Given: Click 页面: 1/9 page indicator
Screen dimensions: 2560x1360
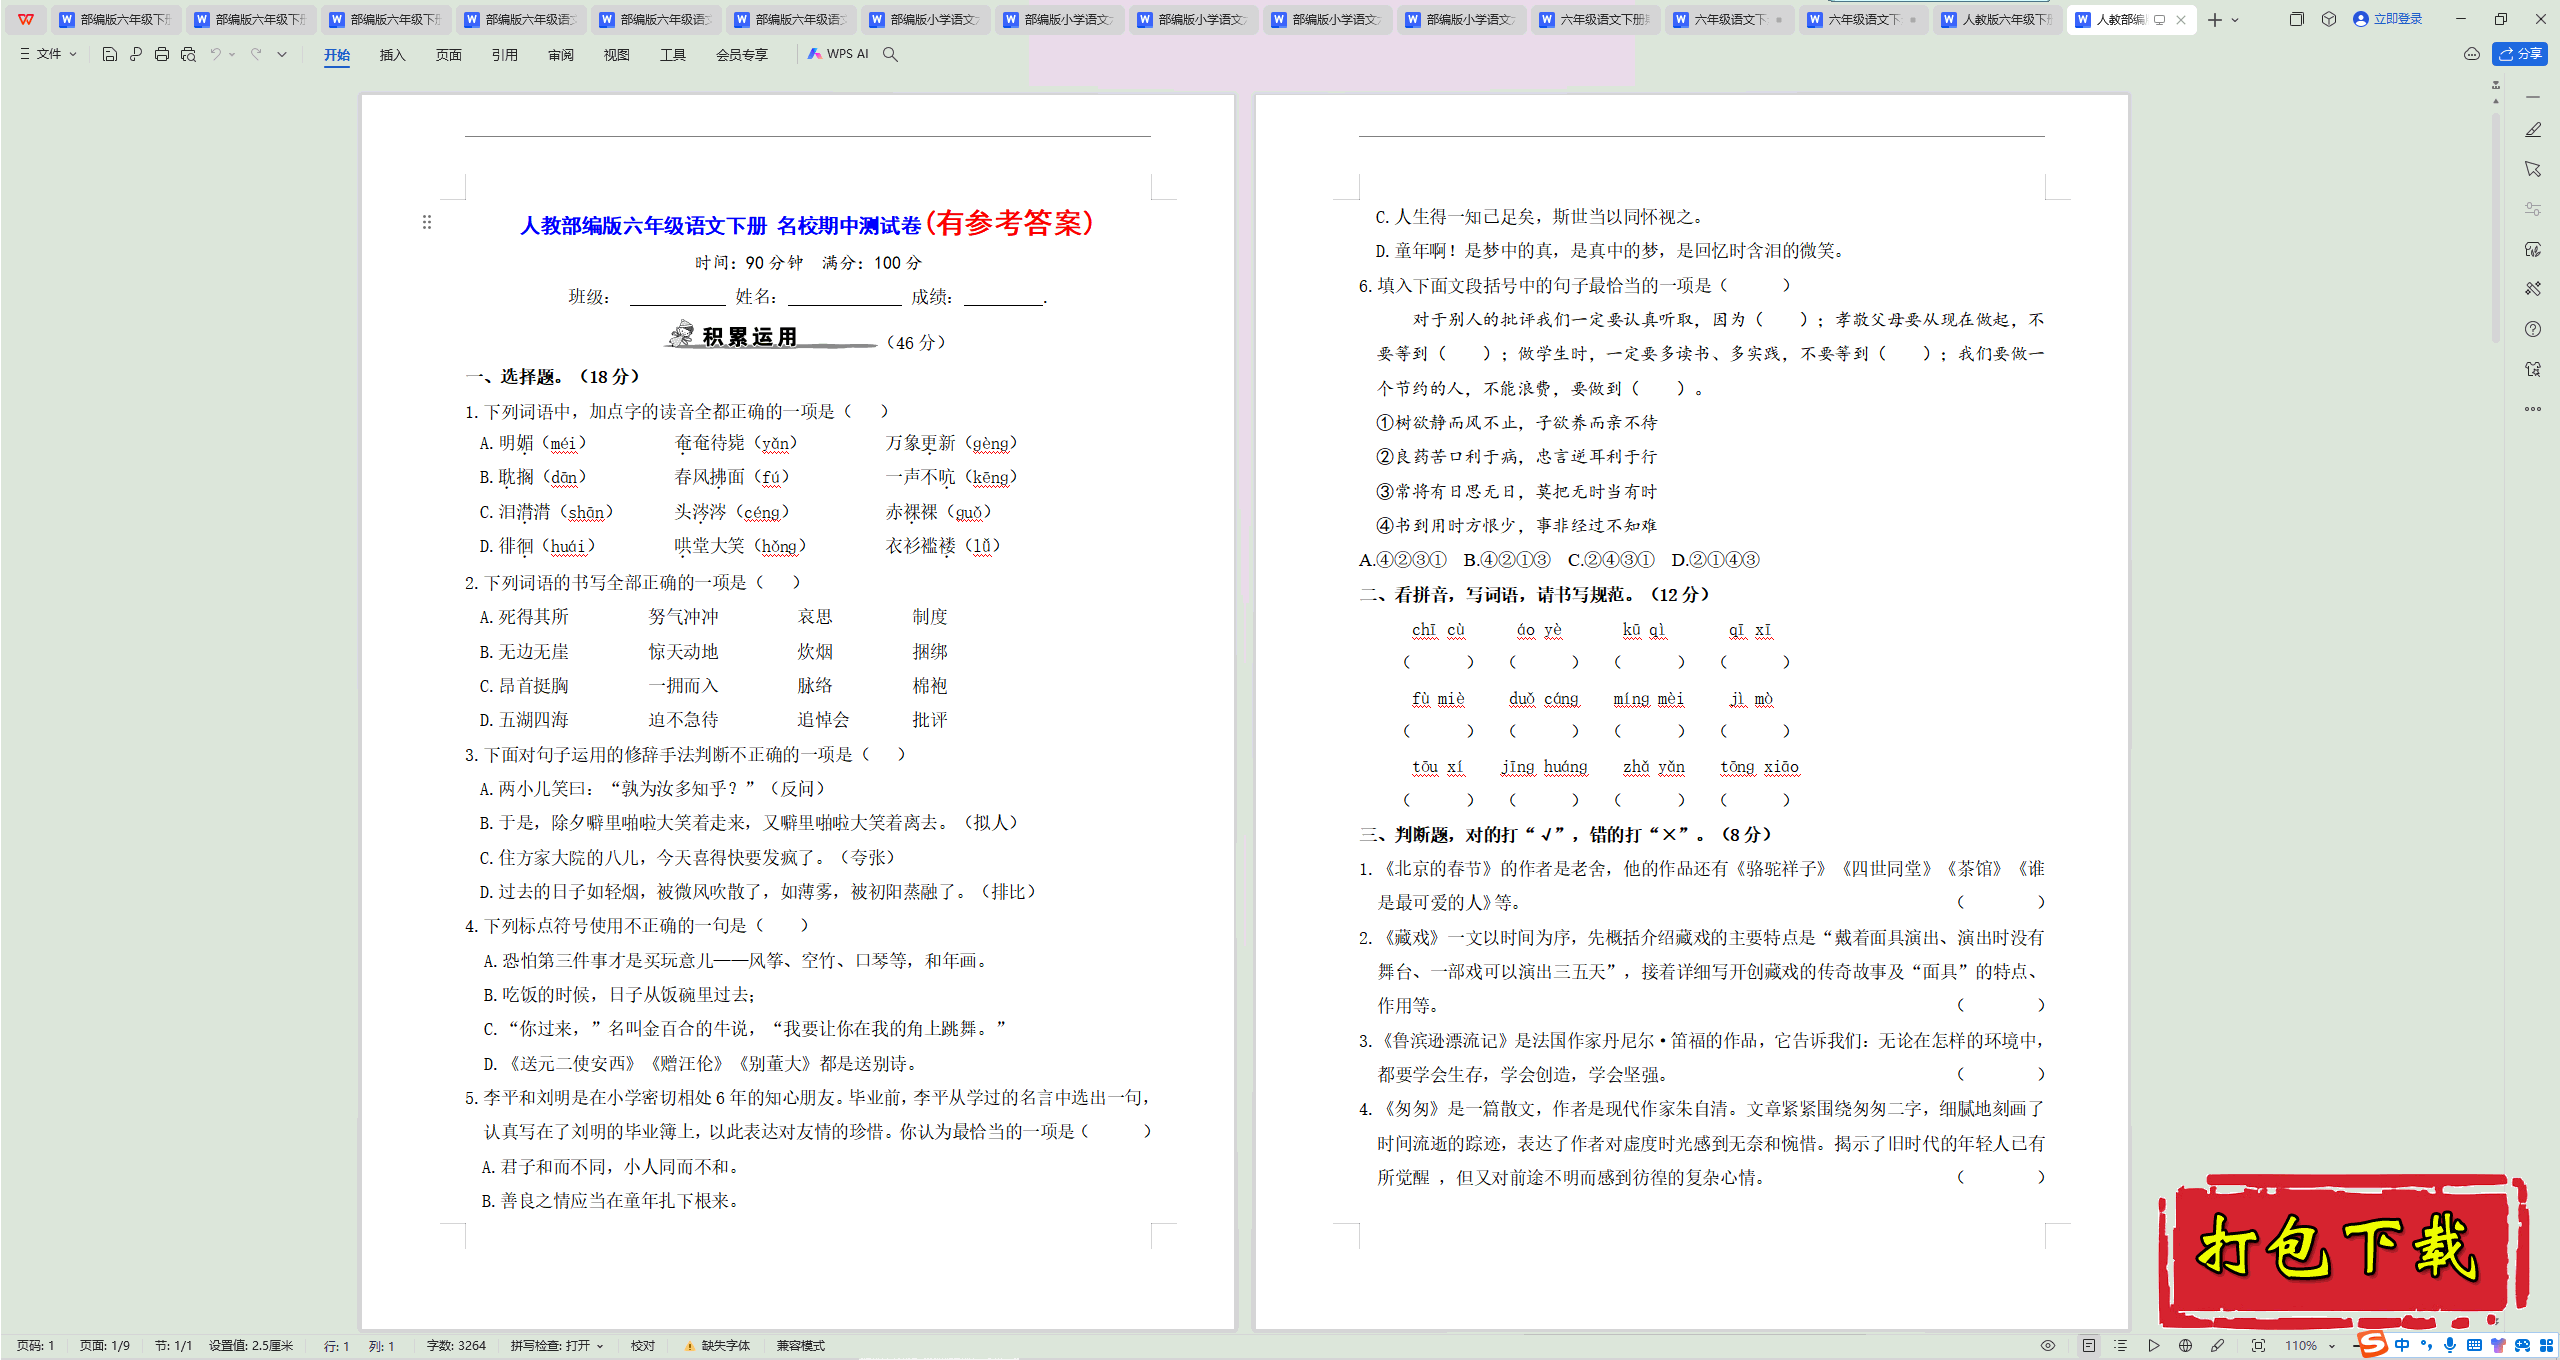Looking at the screenshot, I should pos(105,1346).
